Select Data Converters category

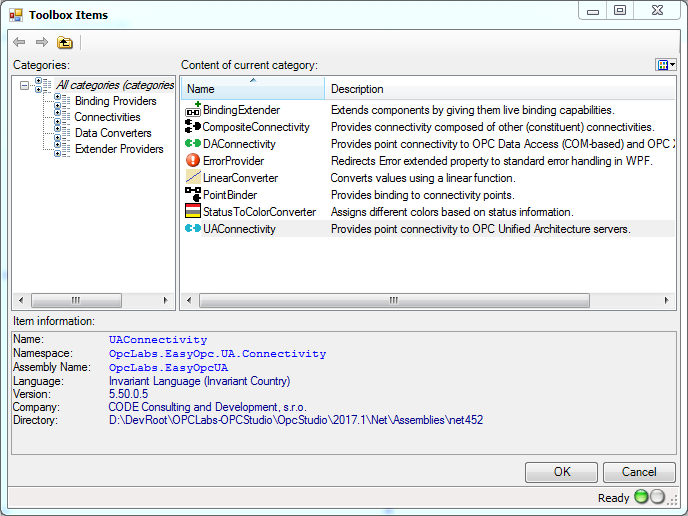pos(113,133)
